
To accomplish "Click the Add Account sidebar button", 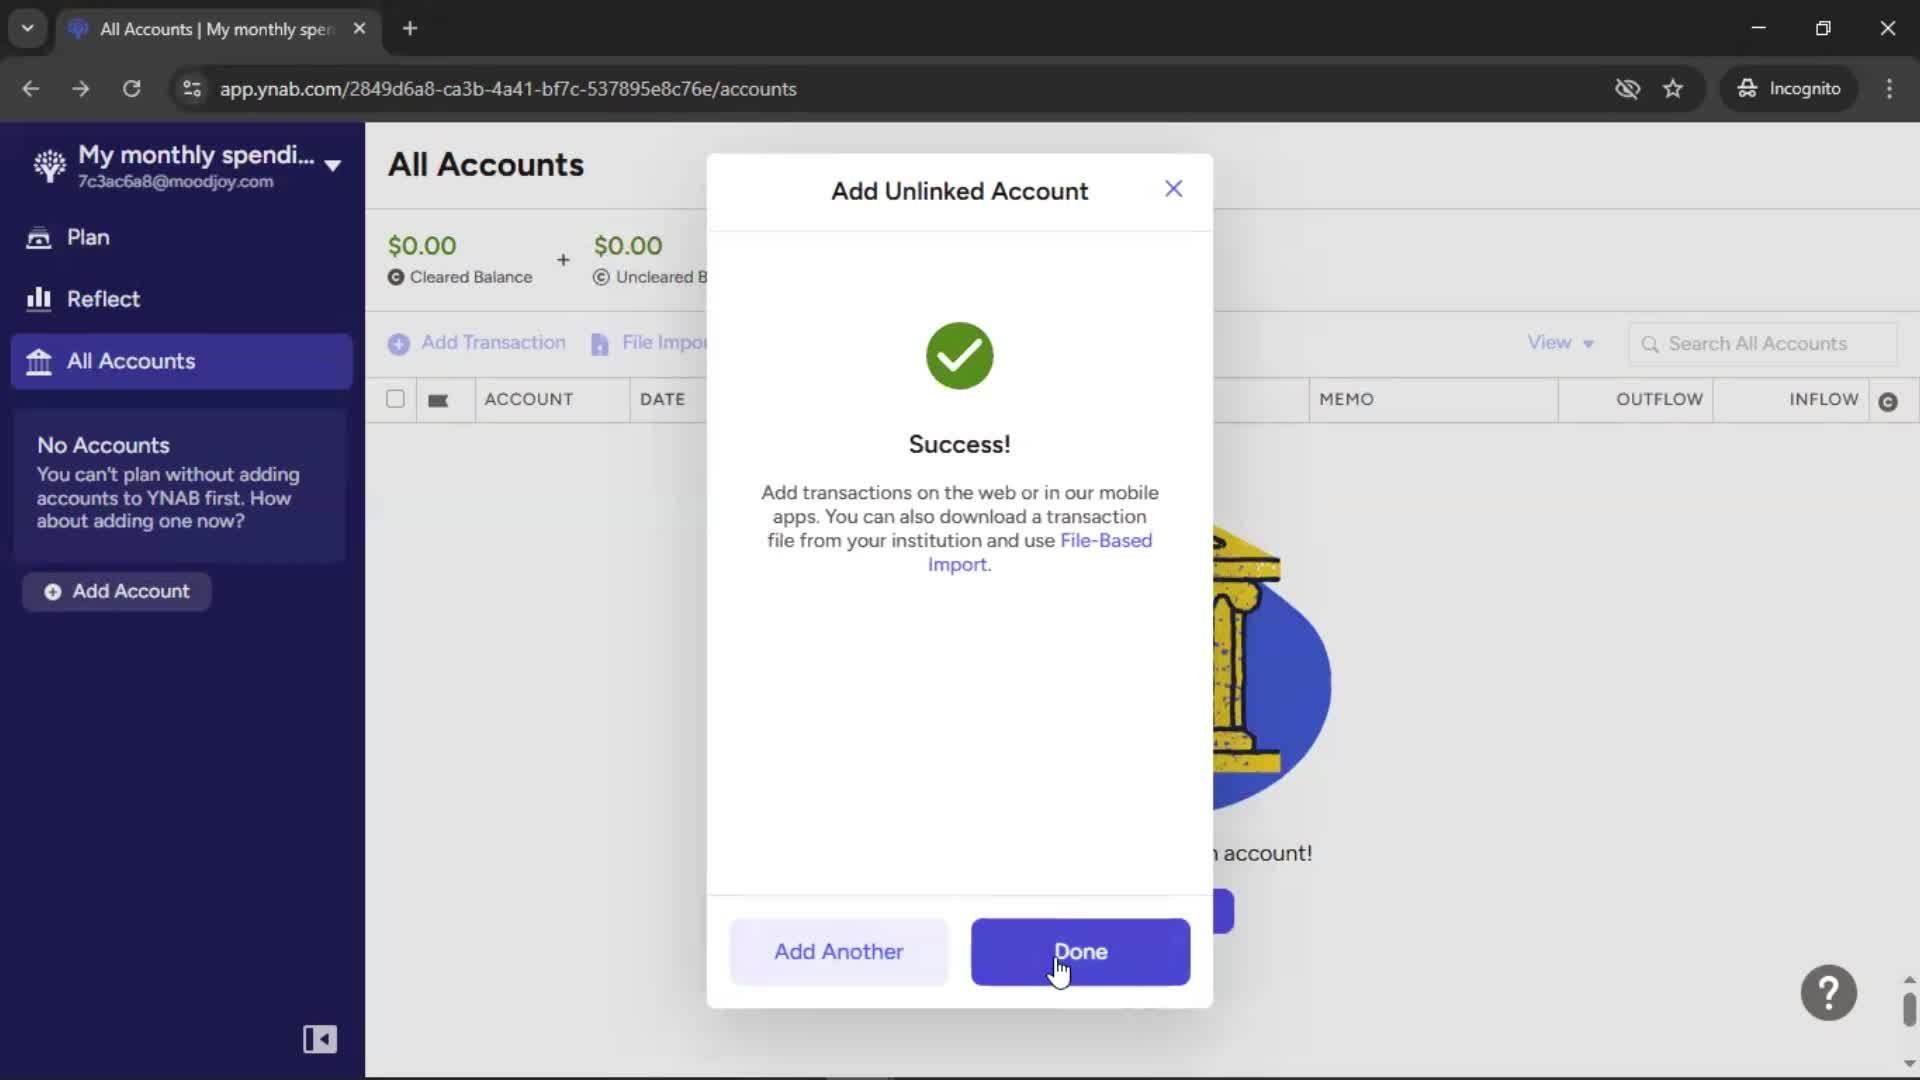I will click(116, 591).
